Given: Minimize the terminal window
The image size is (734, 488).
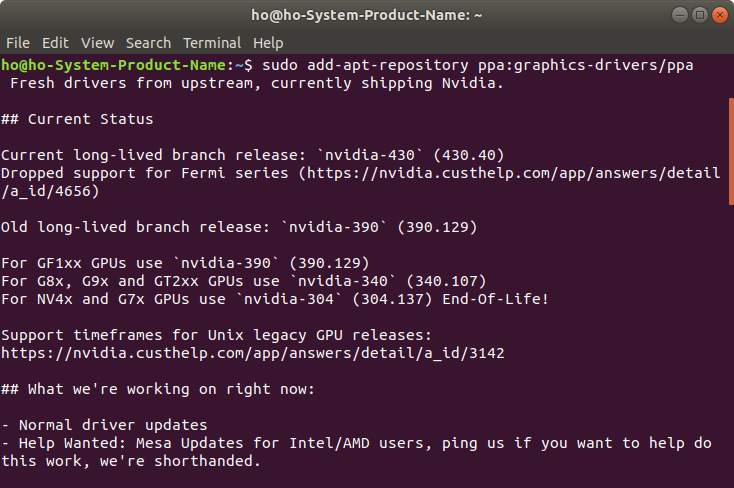Looking at the screenshot, I should pyautogui.click(x=680, y=15).
